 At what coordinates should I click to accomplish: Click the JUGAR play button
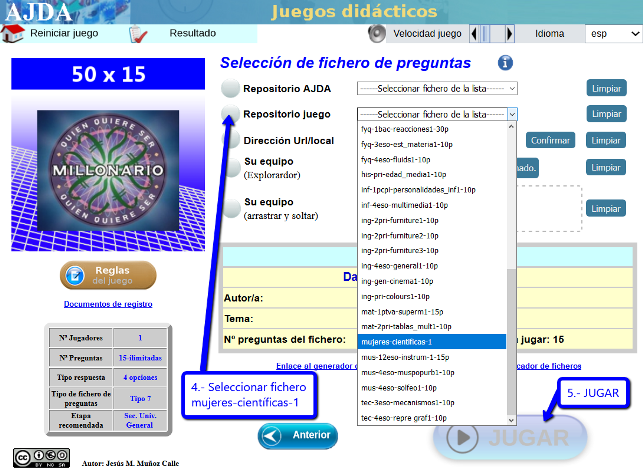tap(510, 437)
